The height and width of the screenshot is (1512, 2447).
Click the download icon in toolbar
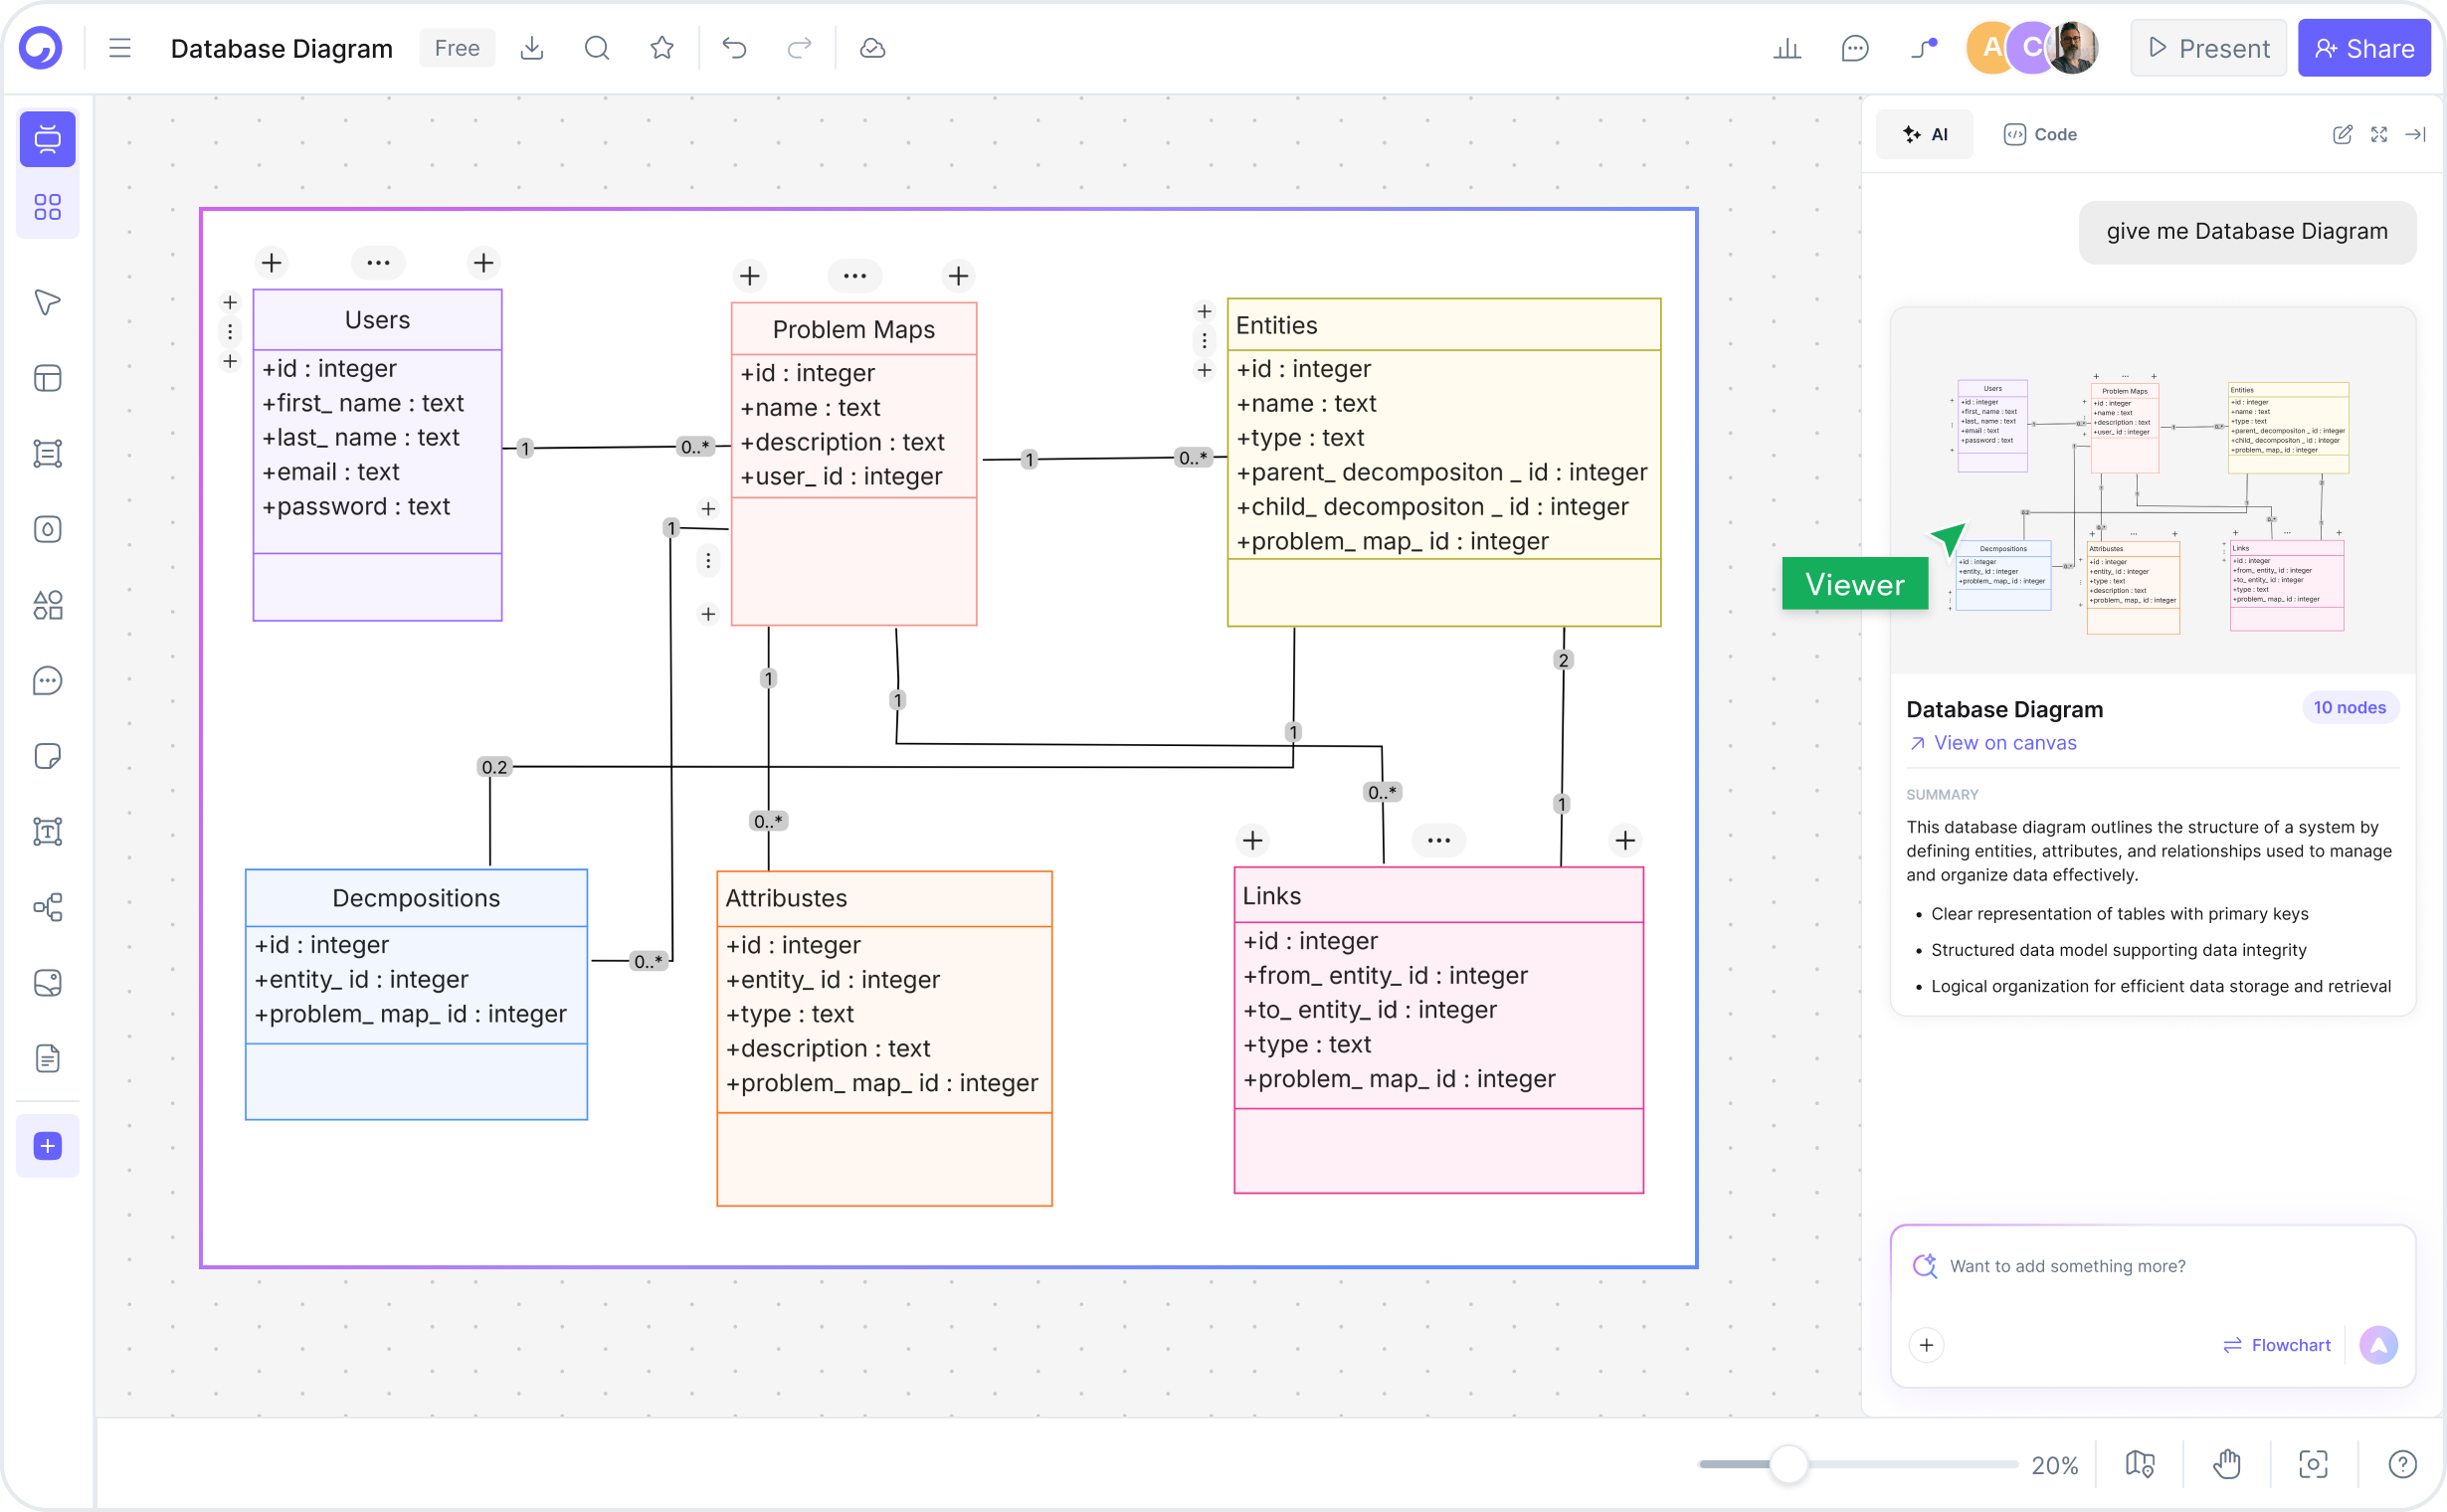pos(532,48)
